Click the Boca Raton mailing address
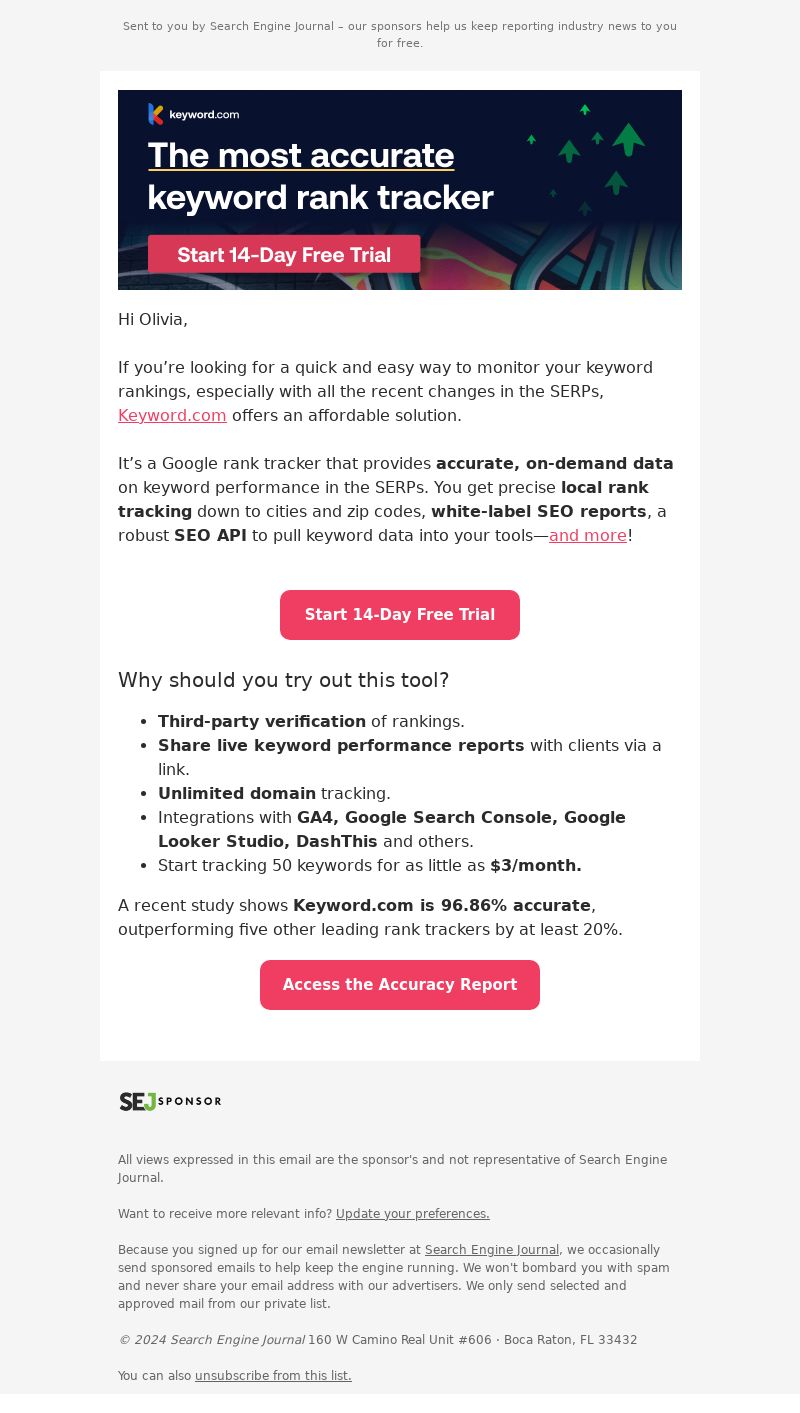This screenshot has height=1413, width=800. (473, 1339)
